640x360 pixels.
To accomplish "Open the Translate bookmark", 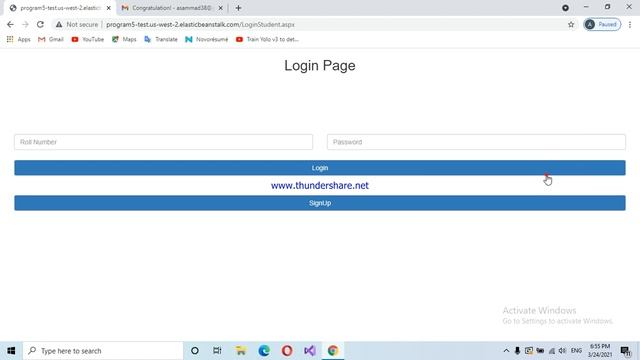I will 161,39.
